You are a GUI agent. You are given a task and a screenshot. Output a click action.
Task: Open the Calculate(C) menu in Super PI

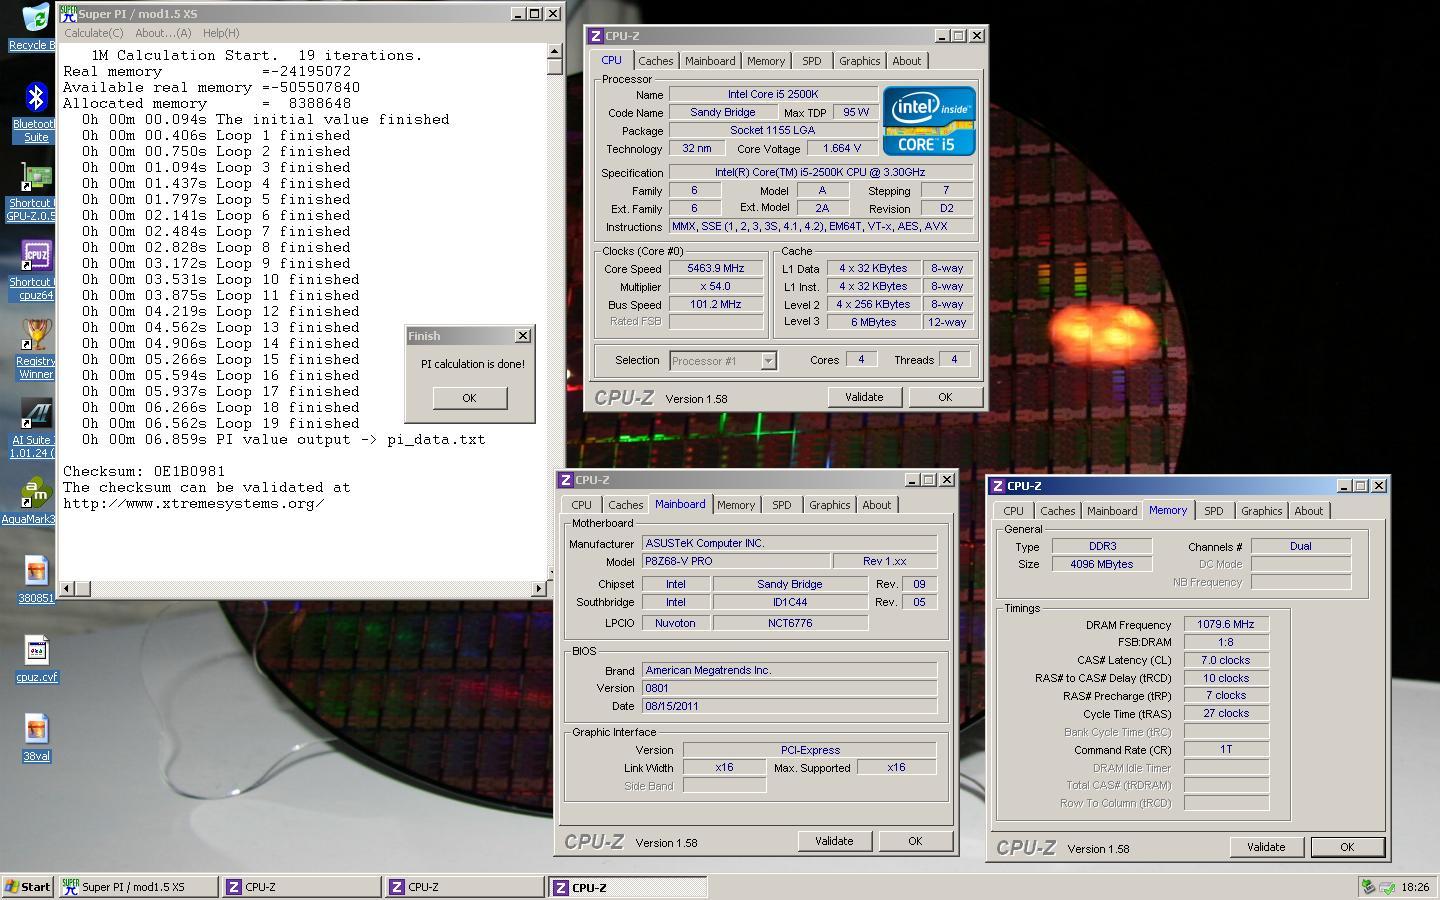pyautogui.click(x=94, y=33)
